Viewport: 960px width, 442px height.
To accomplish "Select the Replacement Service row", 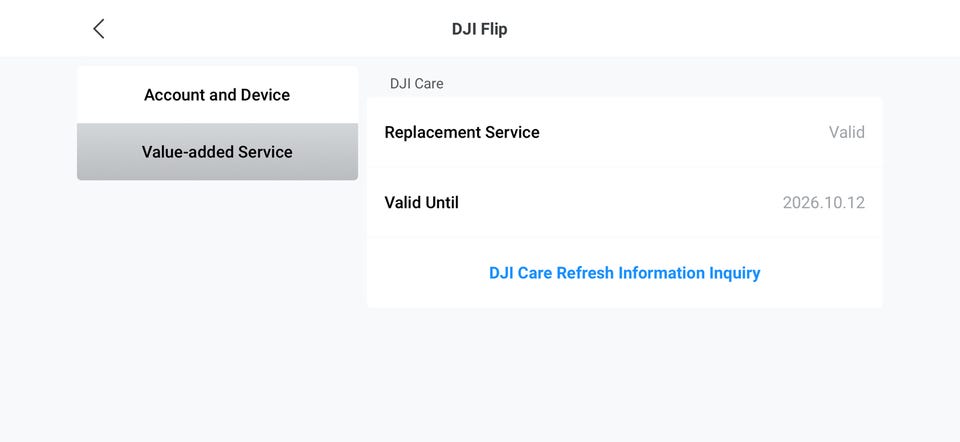I will (x=624, y=132).
